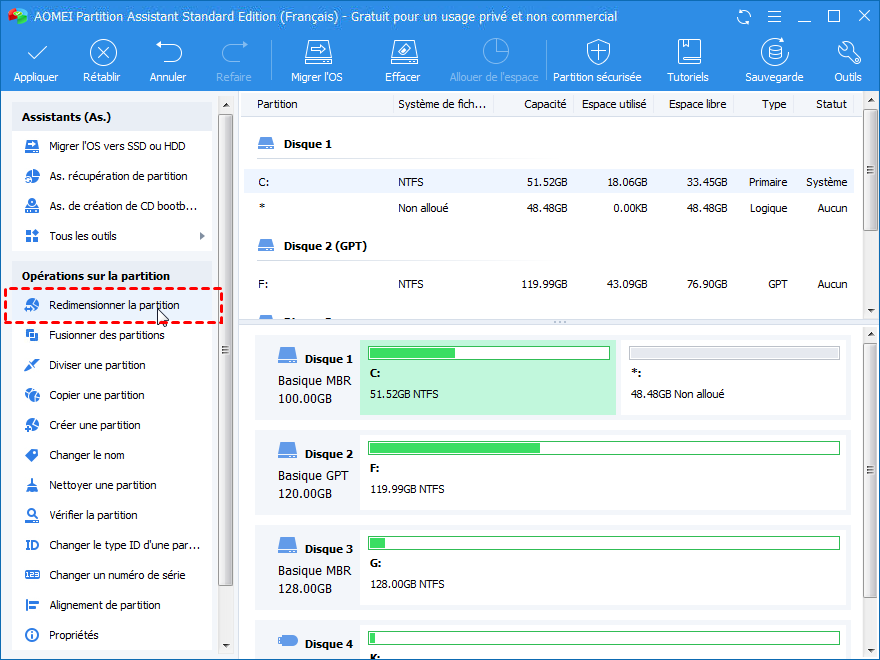
Task: Open the Propriétés option
Action: 73,635
